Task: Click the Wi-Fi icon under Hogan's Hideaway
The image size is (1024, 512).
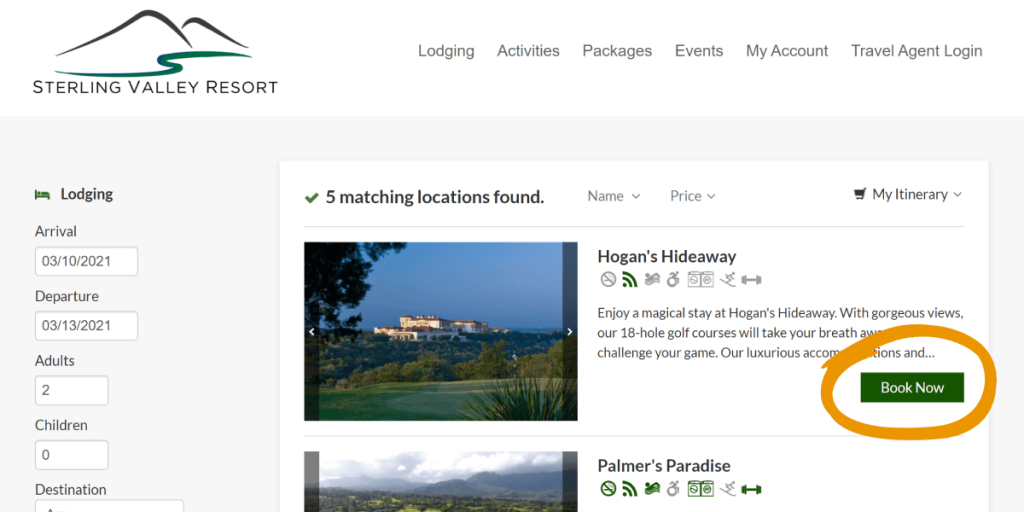Action: click(629, 280)
